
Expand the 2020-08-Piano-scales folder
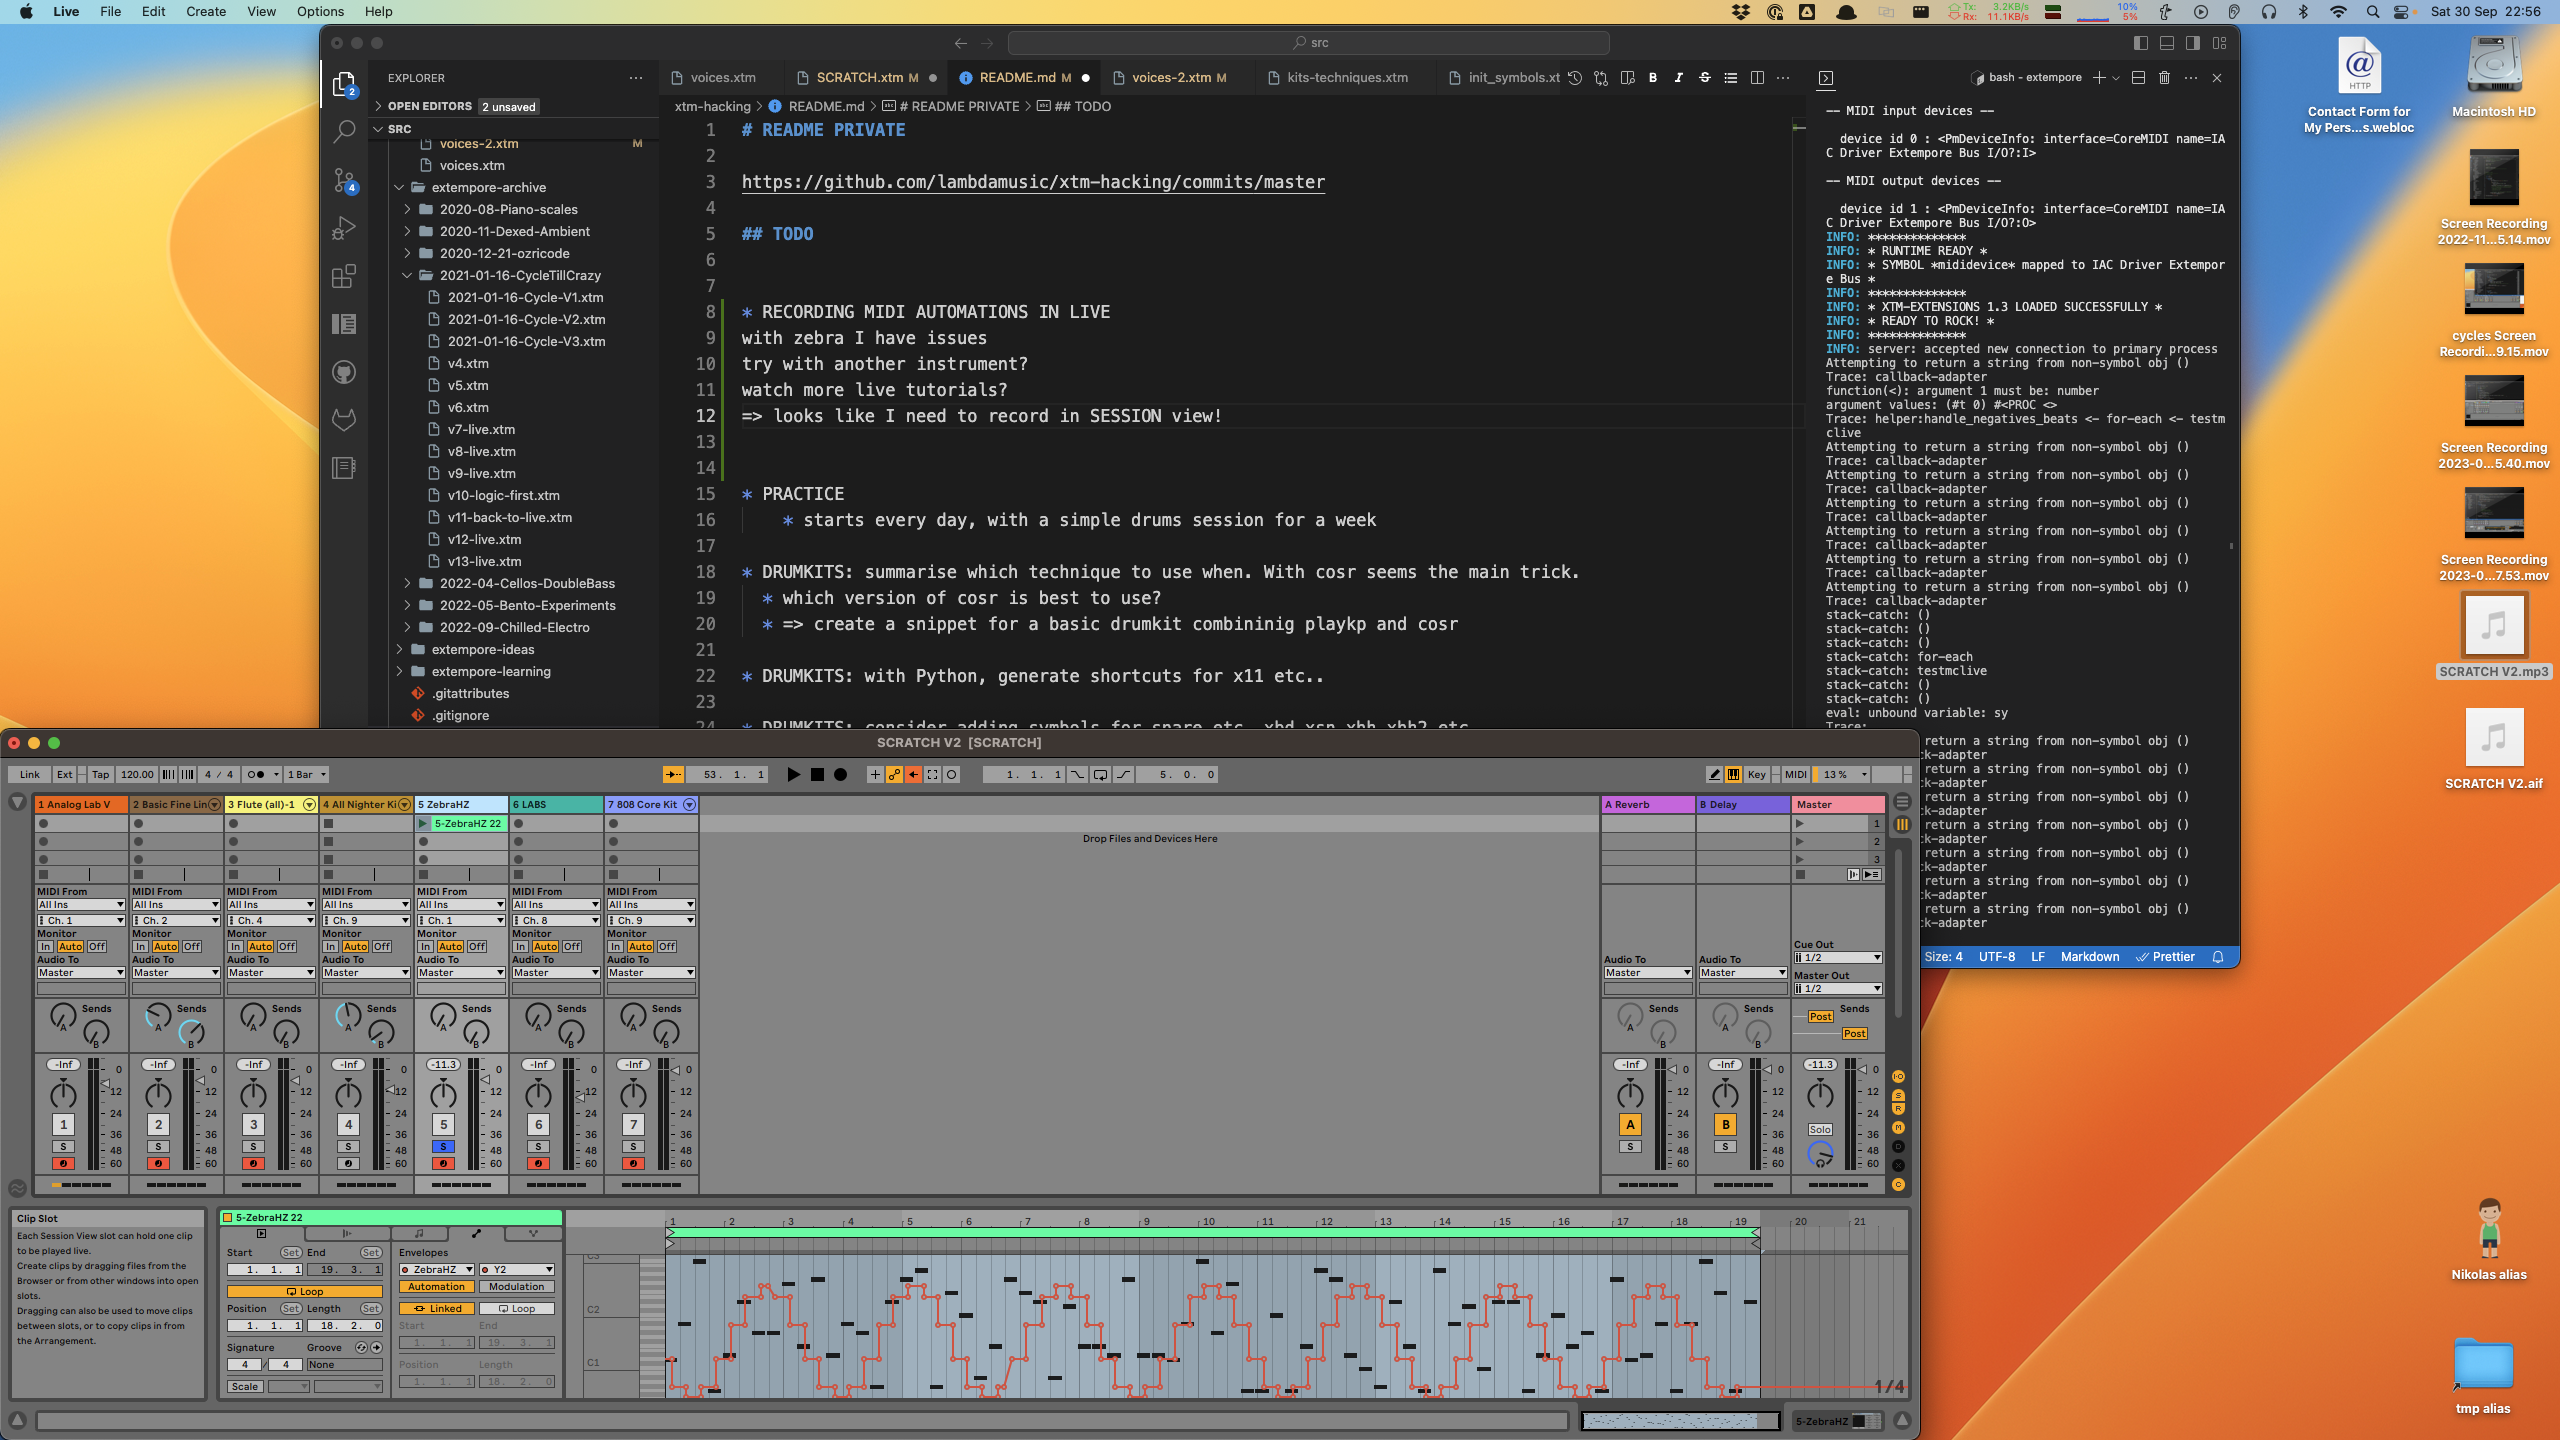(508, 209)
